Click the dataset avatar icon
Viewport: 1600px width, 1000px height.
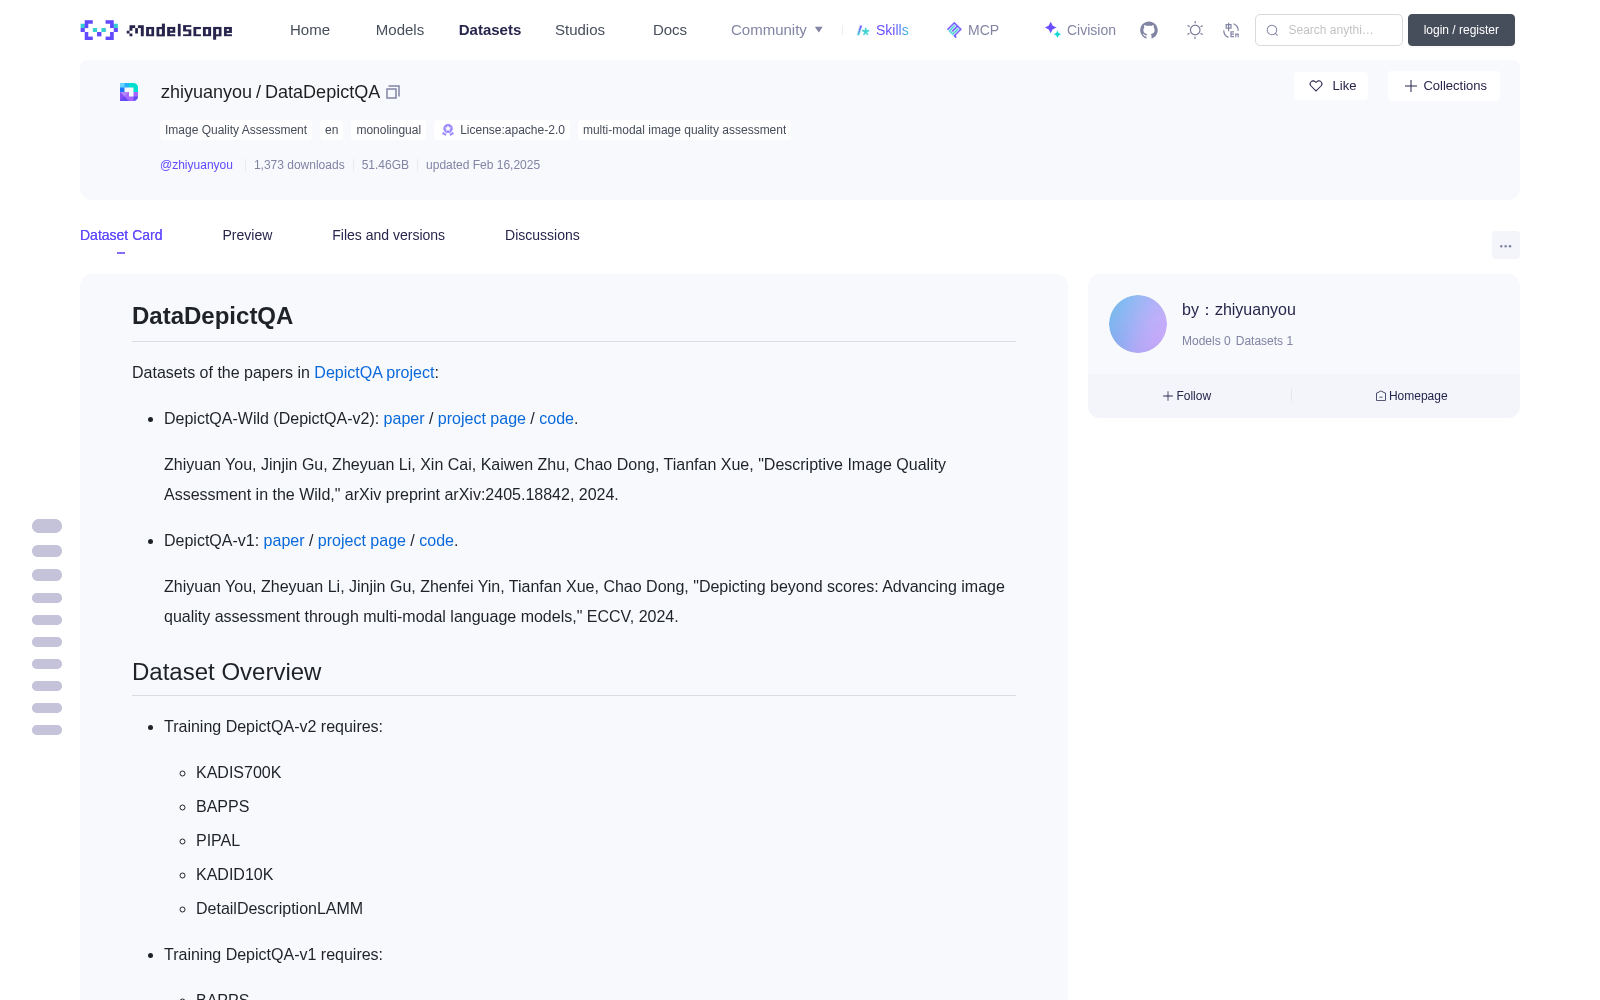point(129,92)
